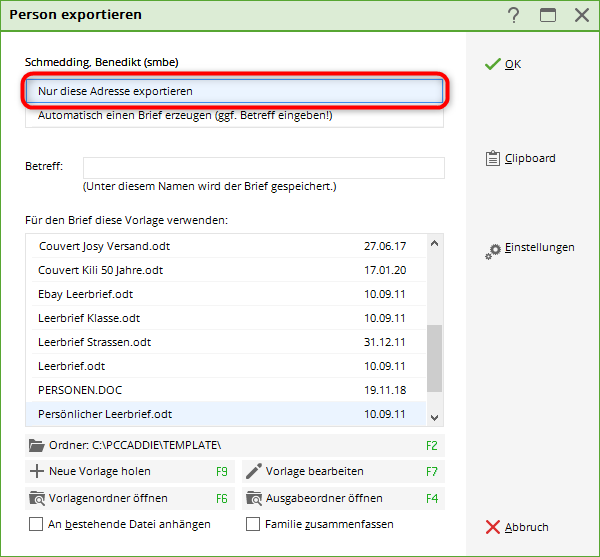600x557 pixels.
Task: Pick PERSONEN.DOC from the template list
Action: (x=80, y=390)
